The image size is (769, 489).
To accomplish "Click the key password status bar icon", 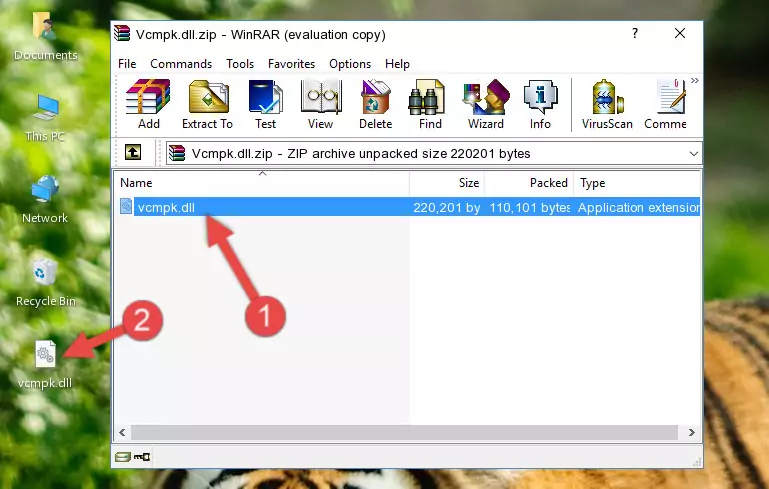I will (142, 457).
